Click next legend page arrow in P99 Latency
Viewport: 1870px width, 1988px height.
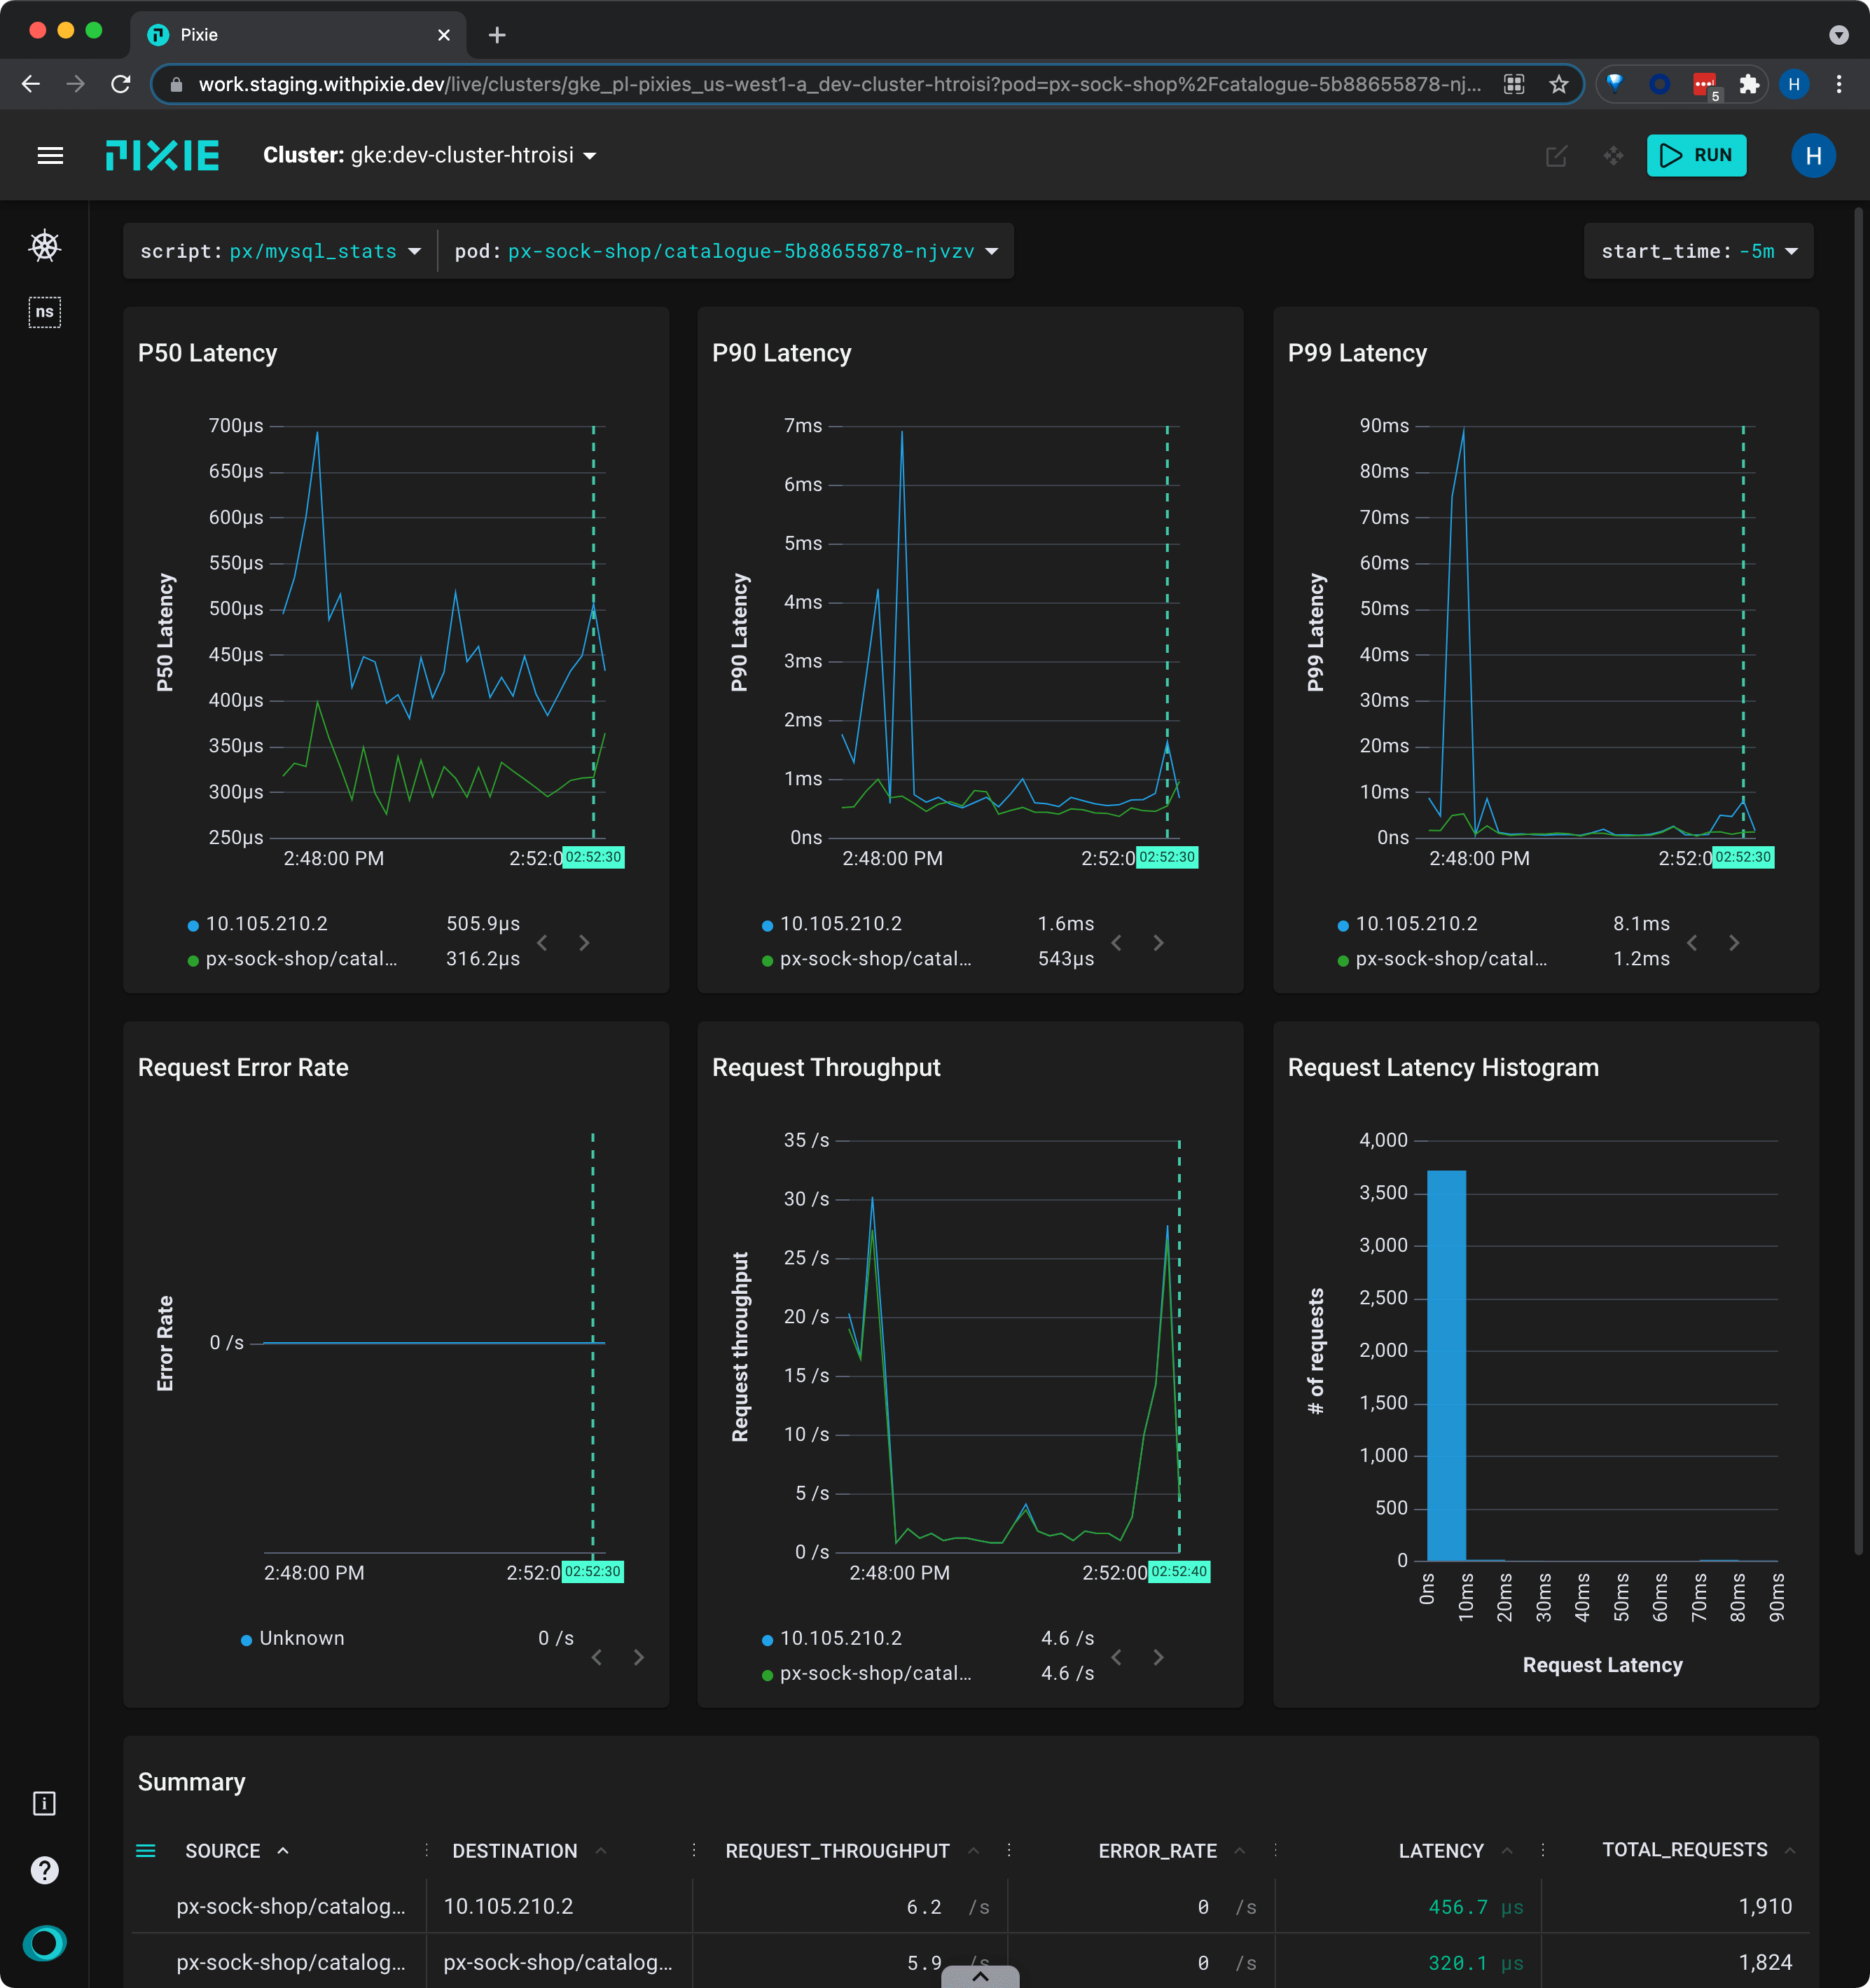click(1734, 943)
